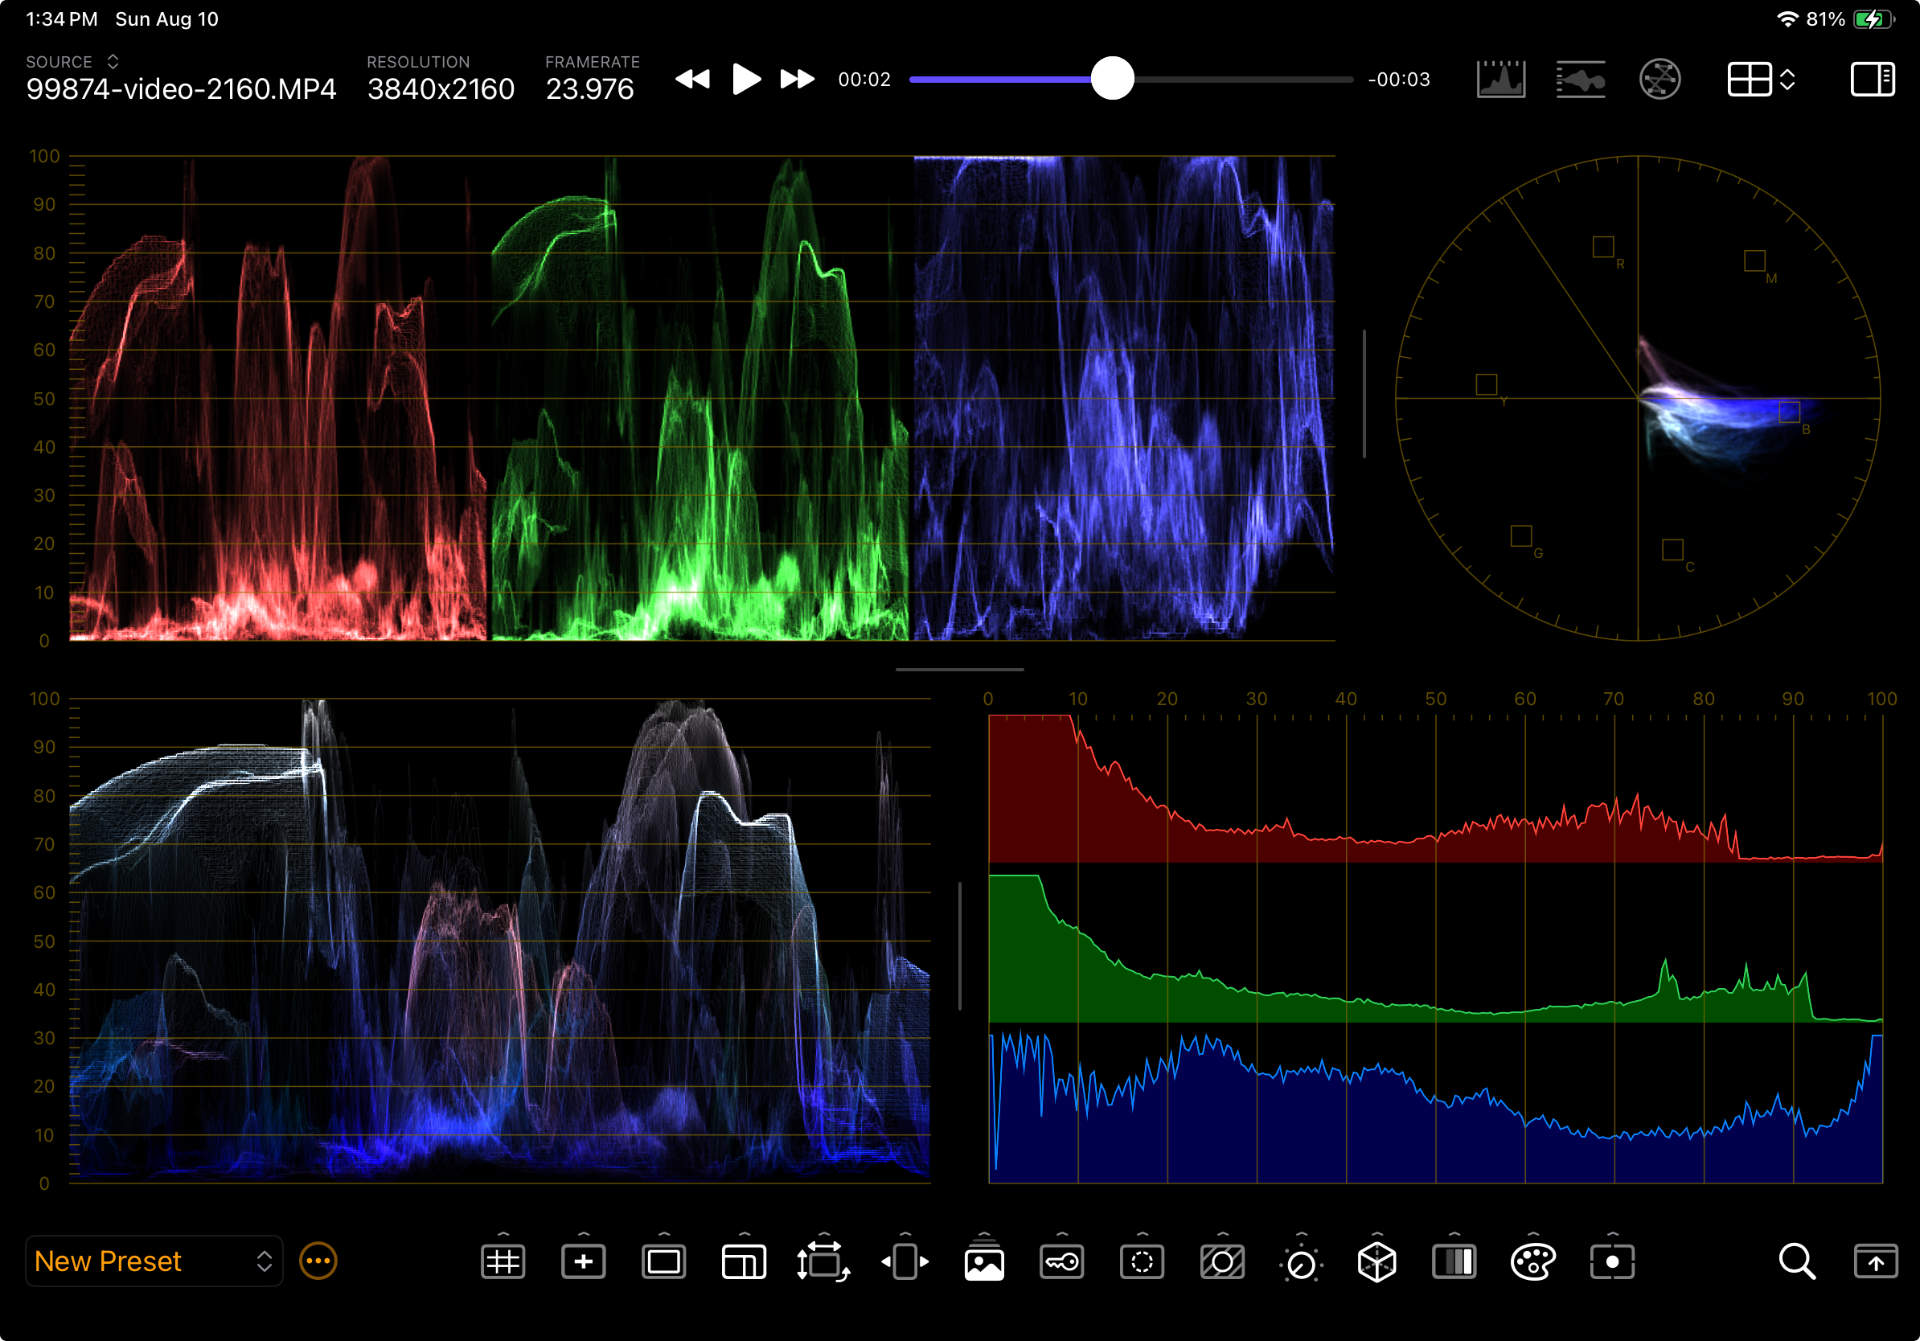Toggle the key overlay tool icon
The width and height of the screenshot is (1920, 1341).
tap(1062, 1262)
